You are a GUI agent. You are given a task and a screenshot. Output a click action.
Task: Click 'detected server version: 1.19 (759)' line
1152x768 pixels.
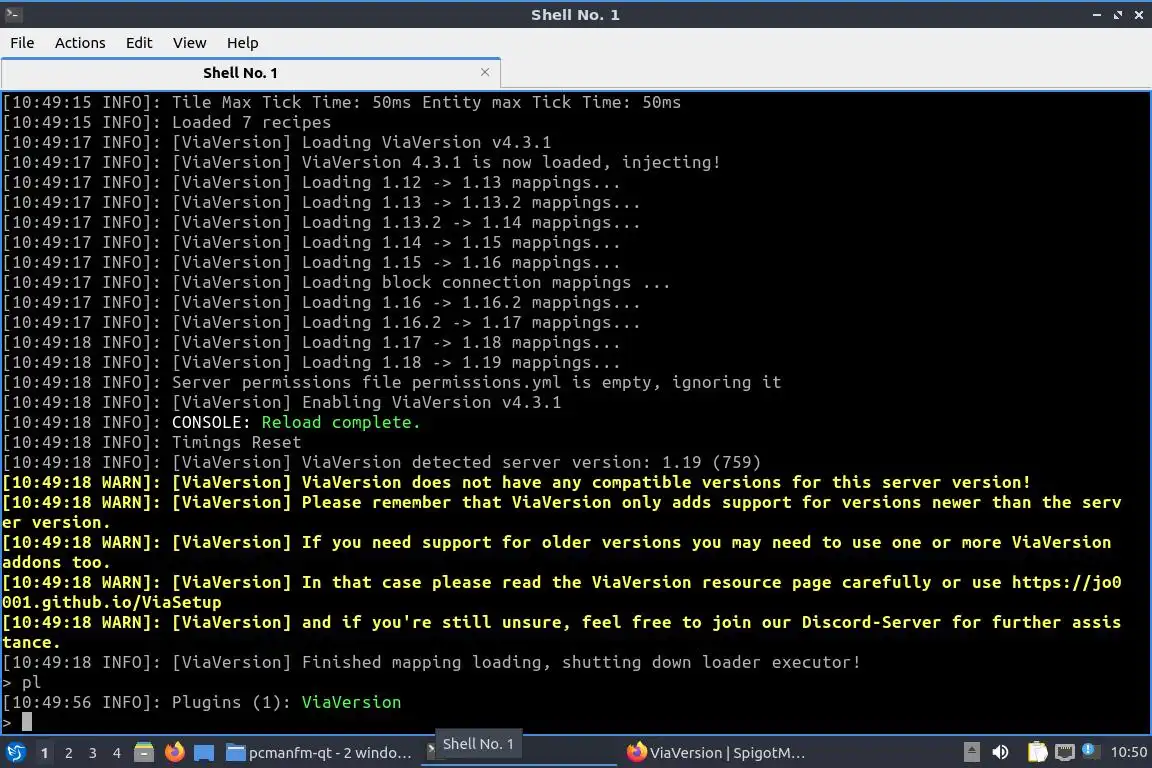tap(381, 462)
